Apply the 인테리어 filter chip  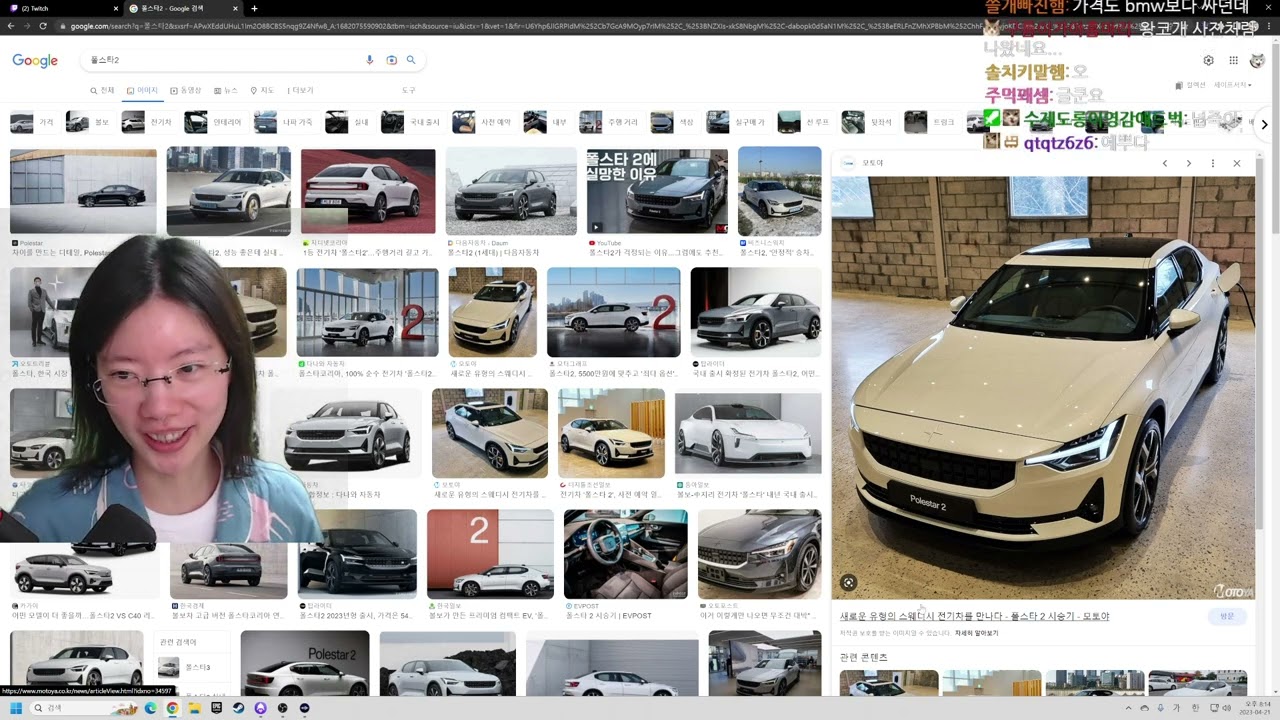215,122
